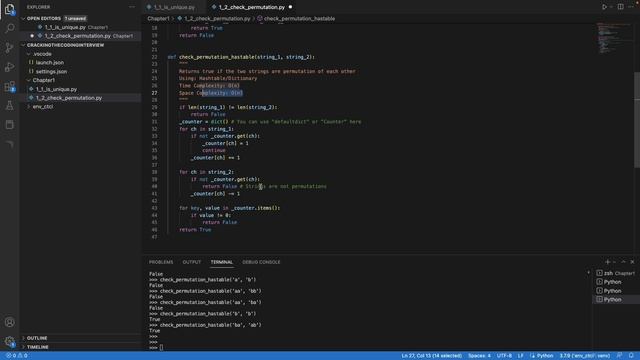The width and height of the screenshot is (640, 360).
Task: Open the Run and Debug view
Action: (x=9, y=67)
